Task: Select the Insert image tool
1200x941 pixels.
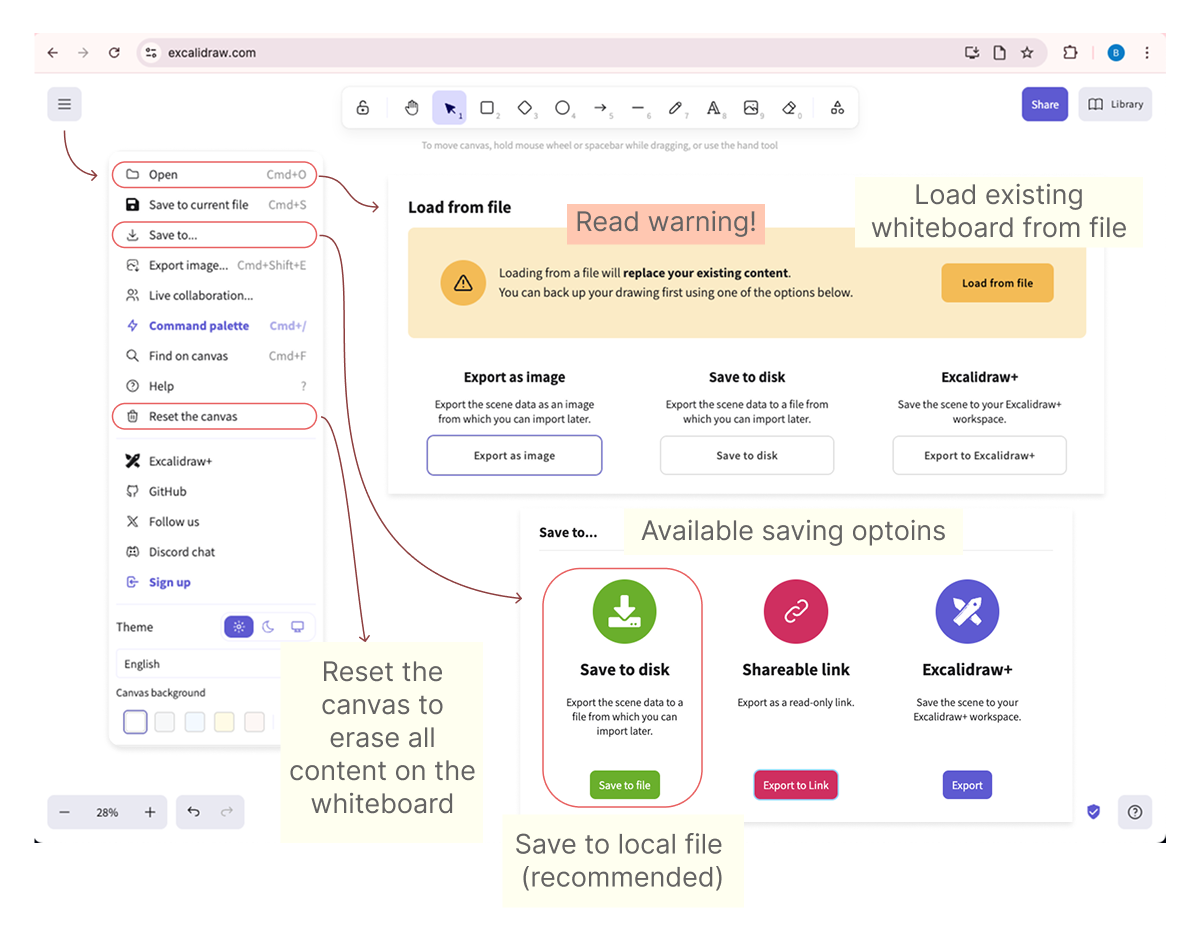Action: click(751, 108)
